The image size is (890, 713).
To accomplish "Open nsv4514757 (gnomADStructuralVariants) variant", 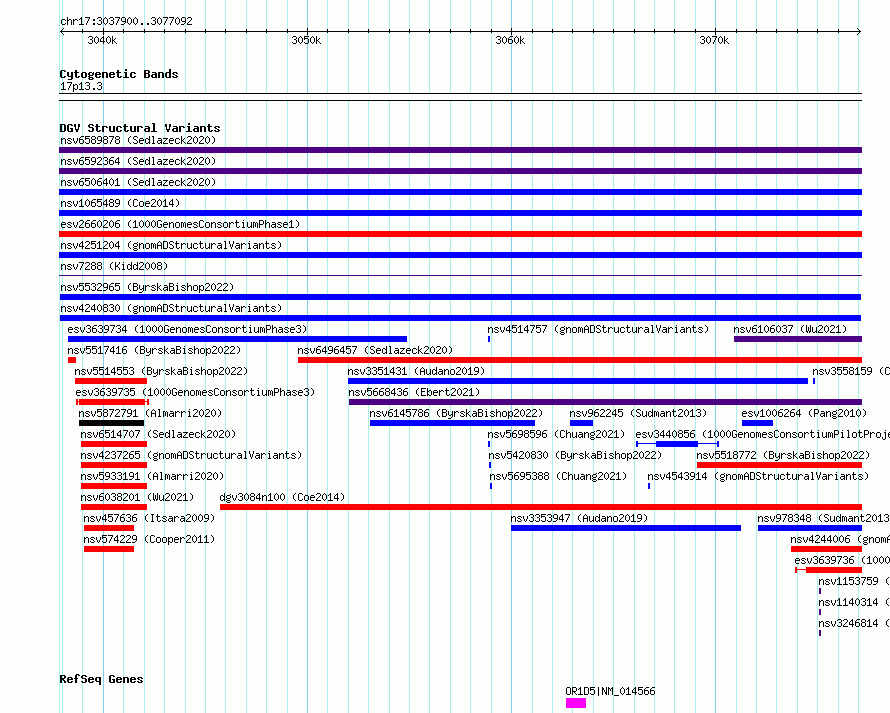I will [598, 329].
